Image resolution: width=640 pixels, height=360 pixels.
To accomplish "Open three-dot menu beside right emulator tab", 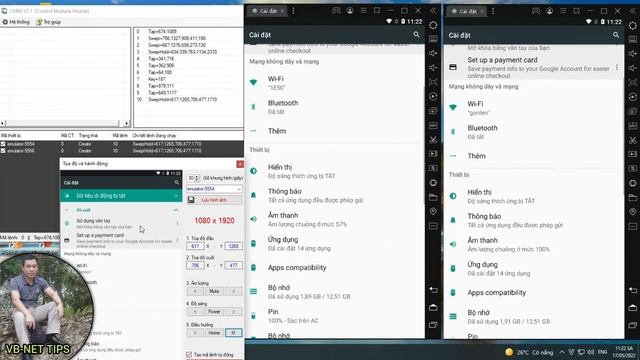I will (x=493, y=11).
